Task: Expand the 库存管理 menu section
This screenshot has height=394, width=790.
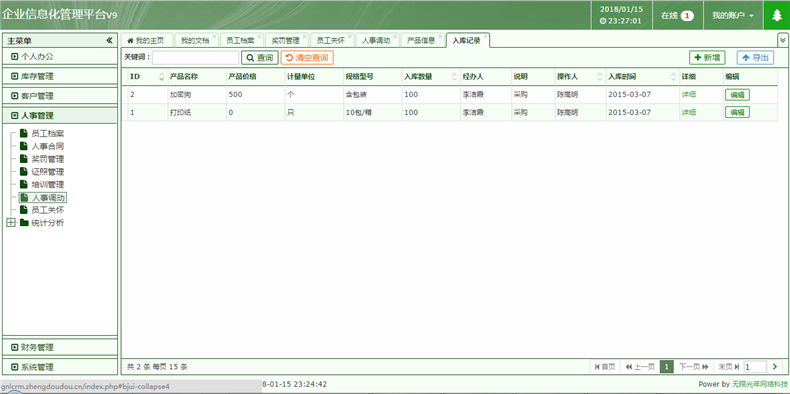Action: 60,76
